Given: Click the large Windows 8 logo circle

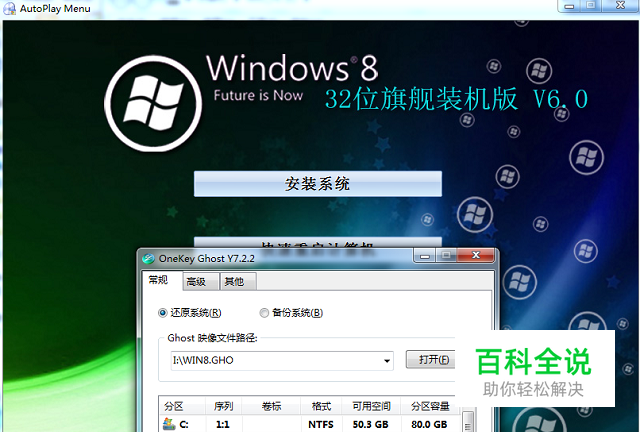Looking at the screenshot, I should coord(153,104).
